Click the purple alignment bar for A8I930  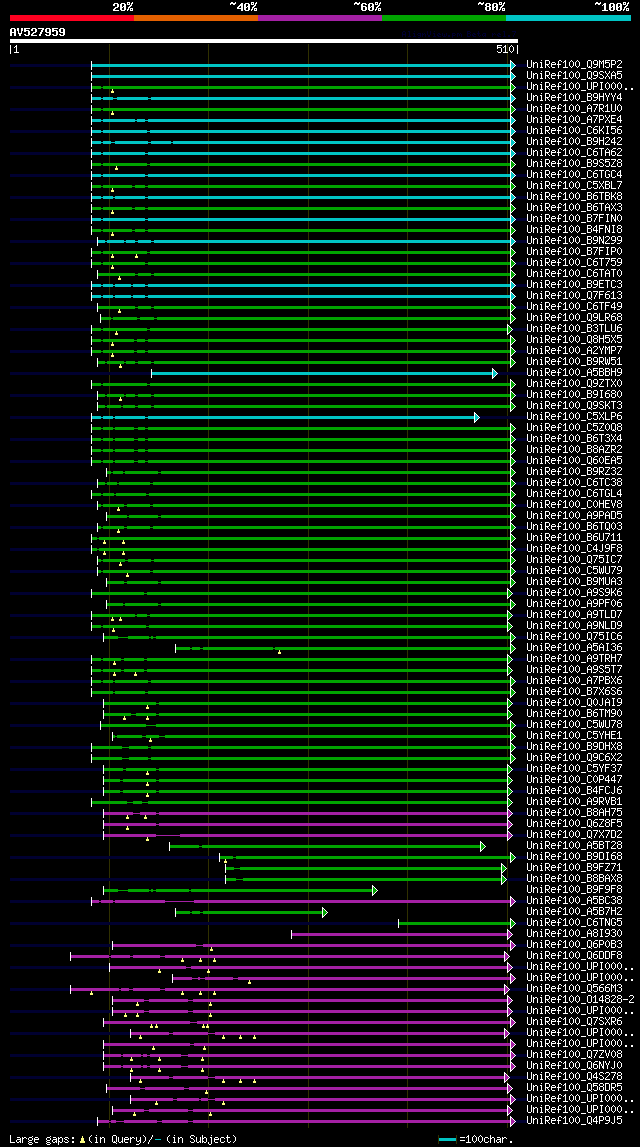point(401,934)
